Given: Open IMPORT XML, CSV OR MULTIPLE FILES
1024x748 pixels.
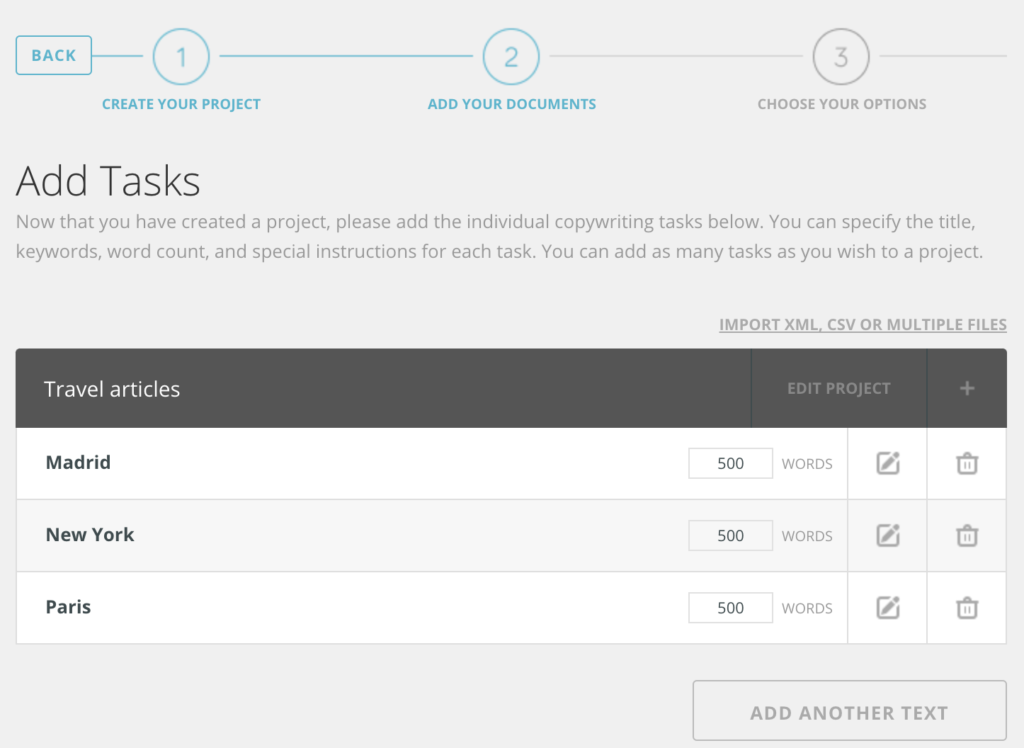Looking at the screenshot, I should point(863,324).
